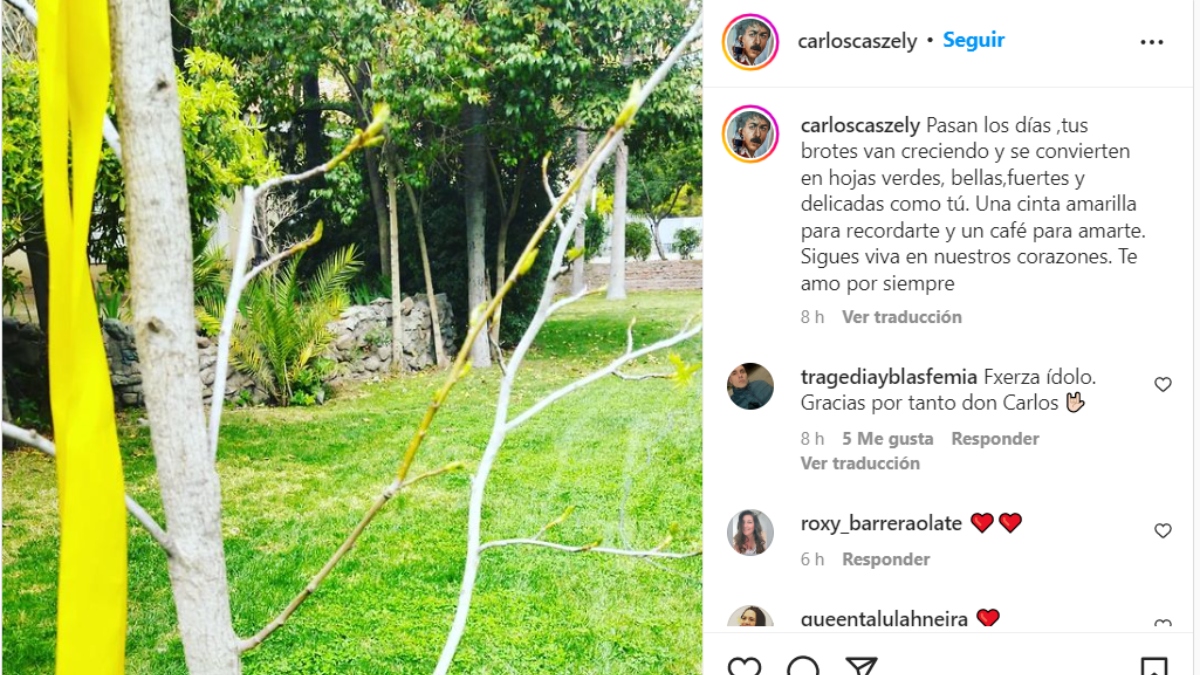Like the post with the heart icon
Image resolution: width=1200 pixels, height=675 pixels.
coord(744,666)
